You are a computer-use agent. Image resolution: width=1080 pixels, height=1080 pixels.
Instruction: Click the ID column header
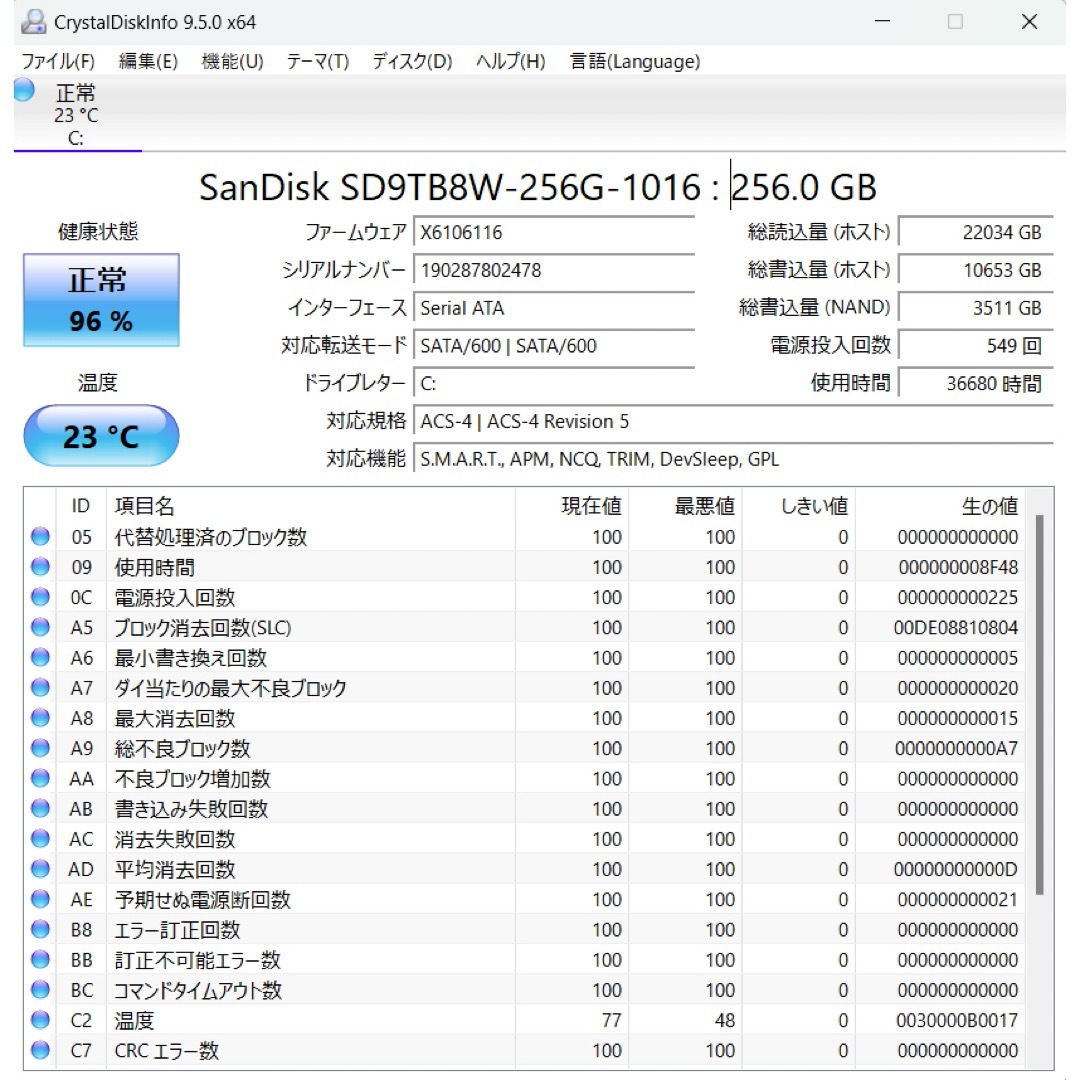81,506
